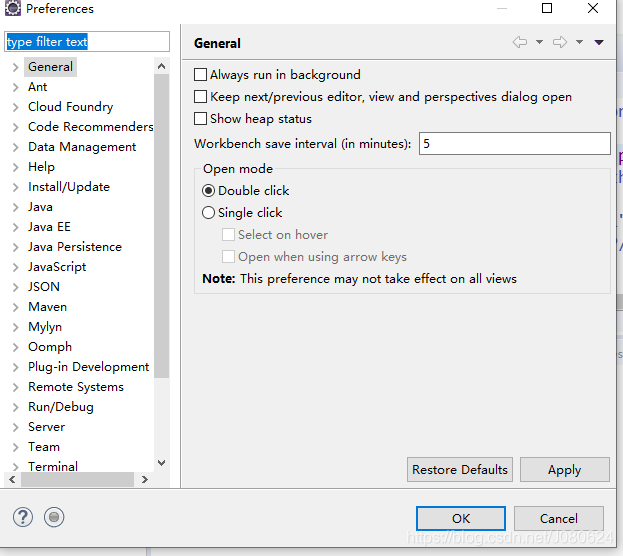Select Terminal category
The width and height of the screenshot is (623, 556).
(x=52, y=466)
